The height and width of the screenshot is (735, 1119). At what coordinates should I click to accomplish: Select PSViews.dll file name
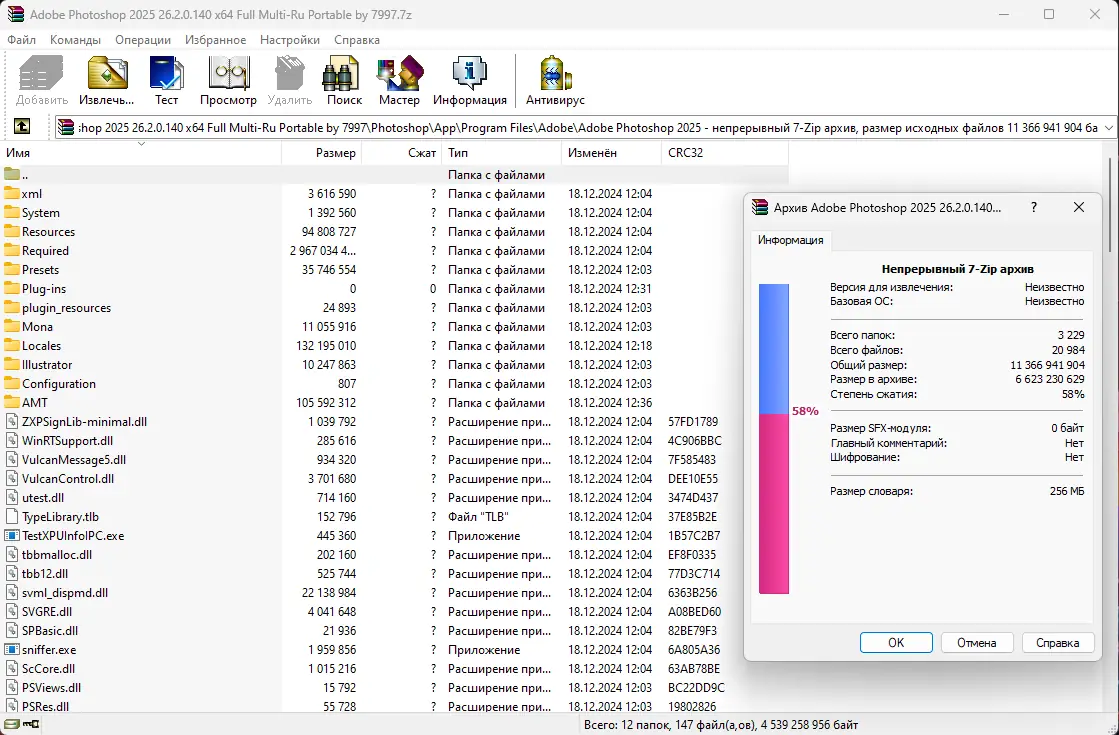[x=51, y=688]
